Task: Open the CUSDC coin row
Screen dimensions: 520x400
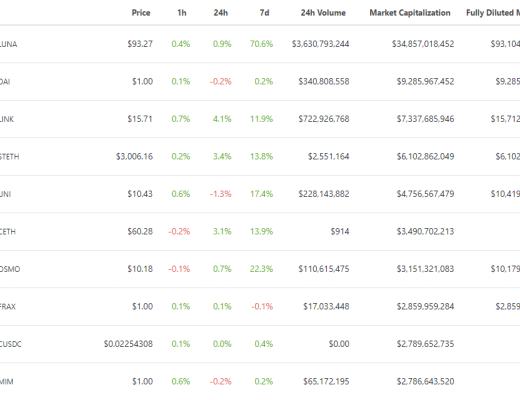Action: [x=260, y=344]
